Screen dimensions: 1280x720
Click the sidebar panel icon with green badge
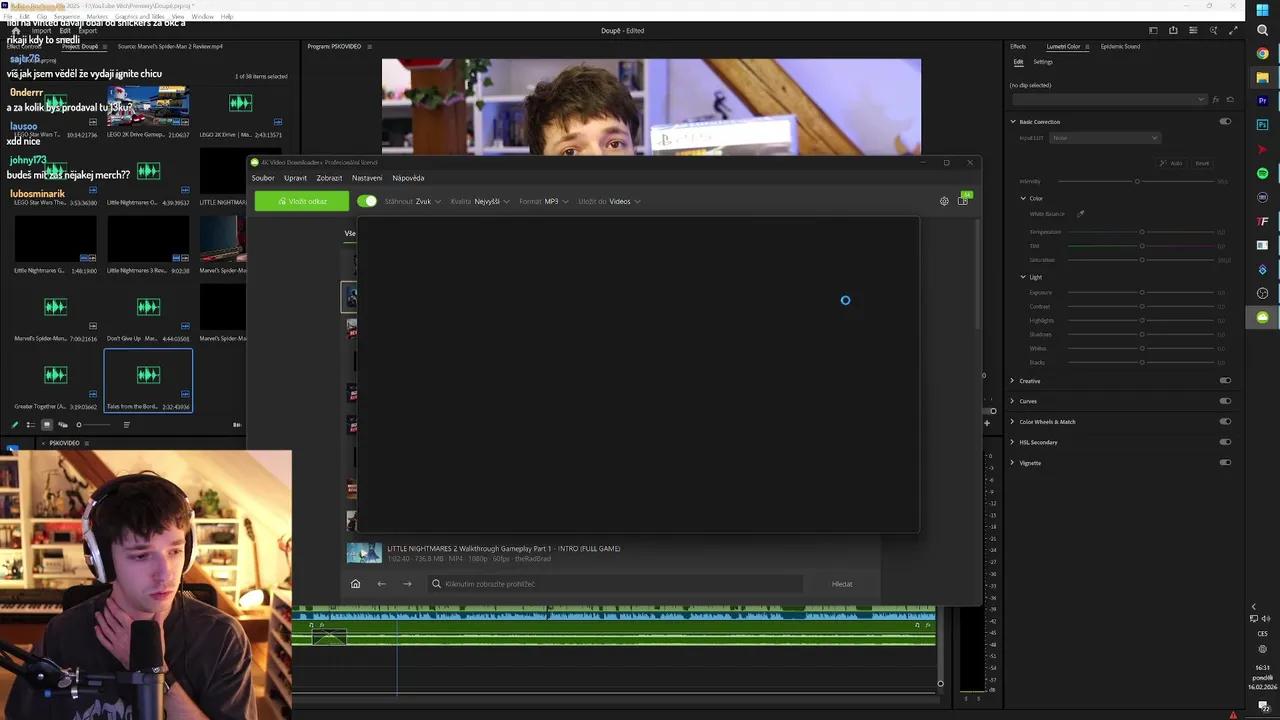tap(963, 200)
